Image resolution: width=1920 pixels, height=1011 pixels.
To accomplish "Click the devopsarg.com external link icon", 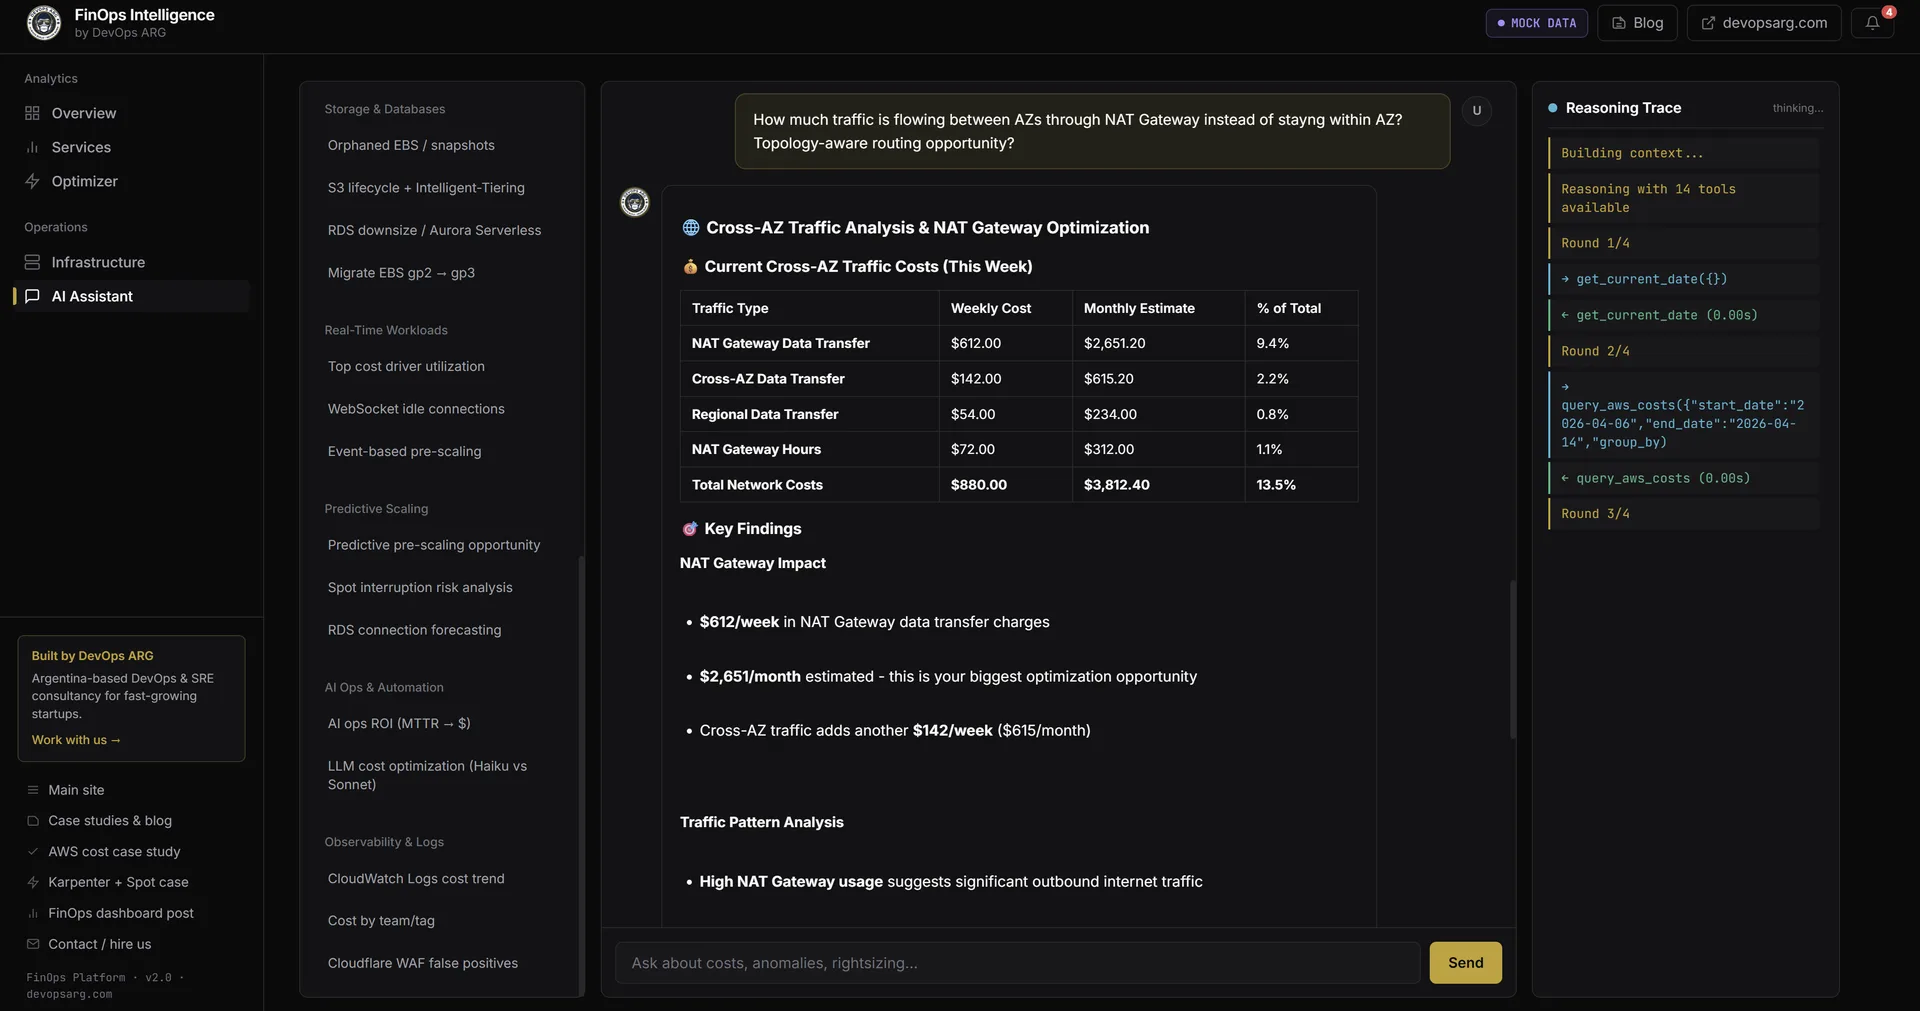I will [1708, 23].
